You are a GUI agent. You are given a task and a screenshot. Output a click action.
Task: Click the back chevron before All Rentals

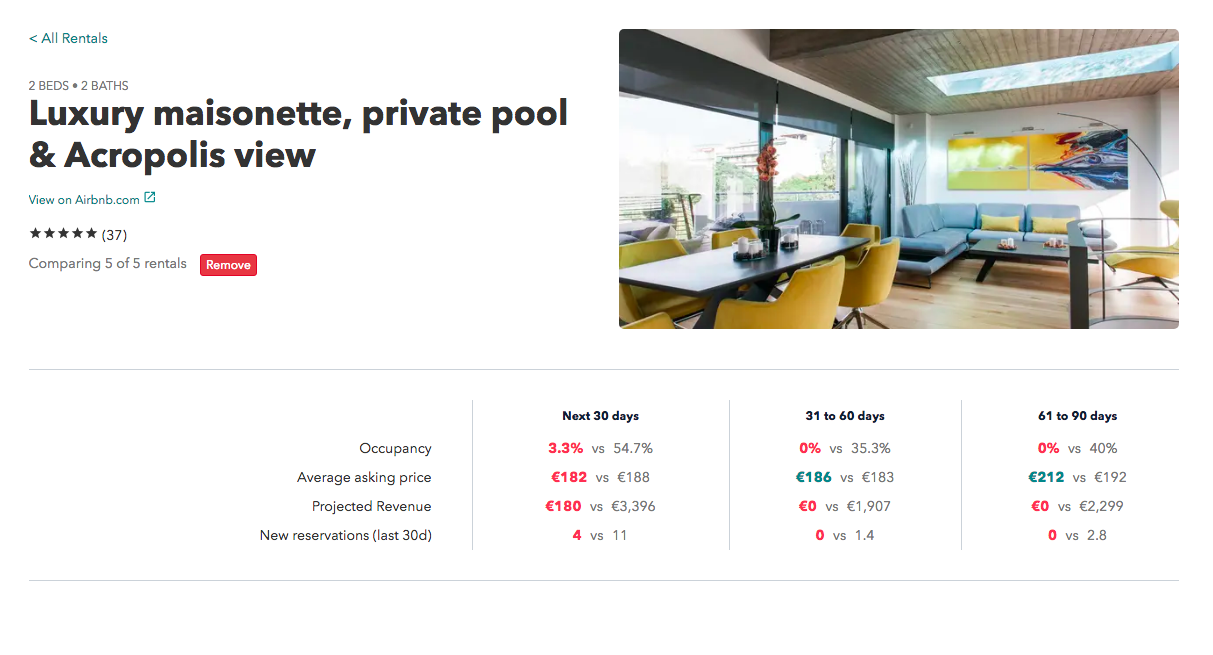coord(32,38)
